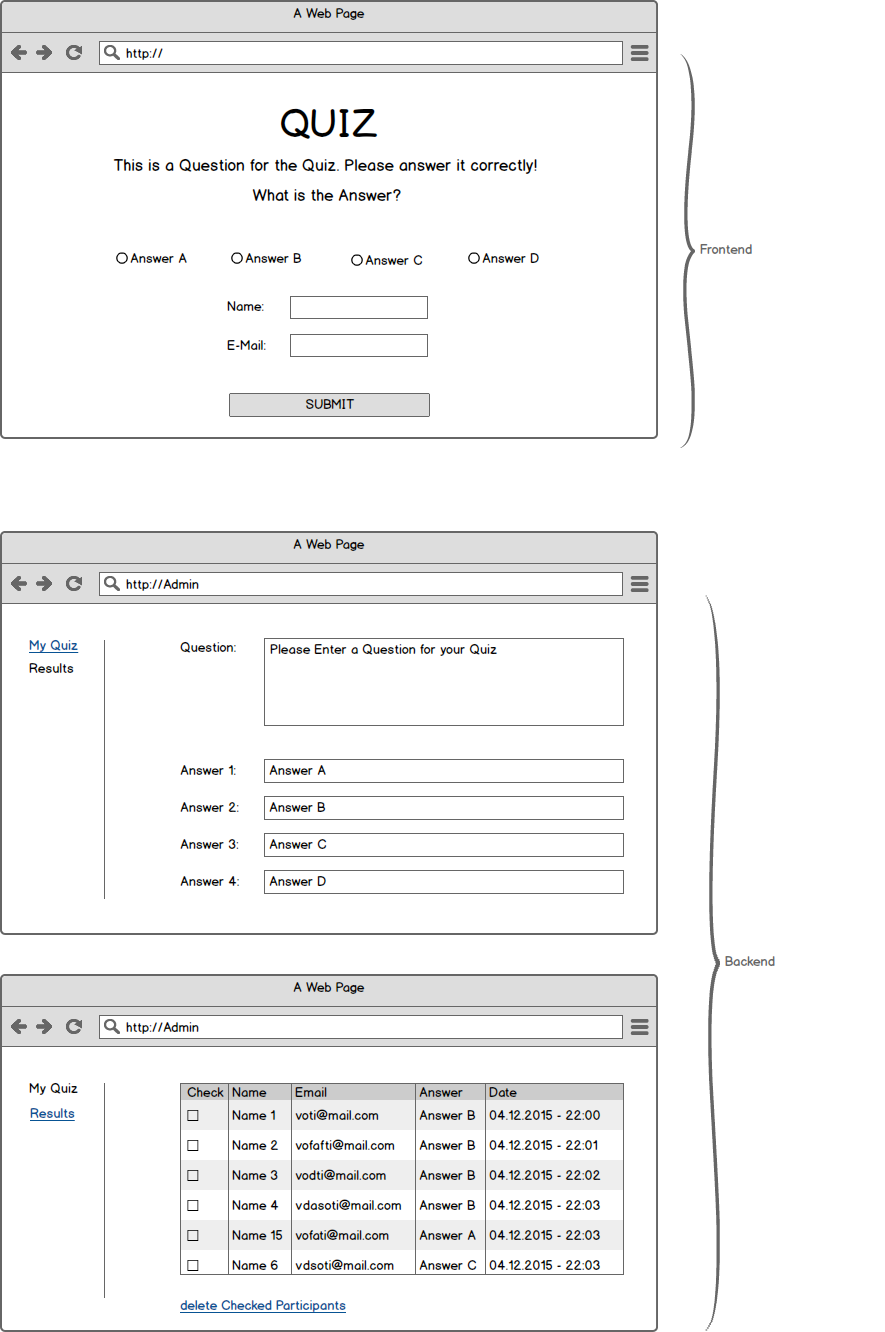Viewport: 885px width, 1332px height.
Task: Open My Quiz in the Results table sidebar
Action: point(53,1088)
